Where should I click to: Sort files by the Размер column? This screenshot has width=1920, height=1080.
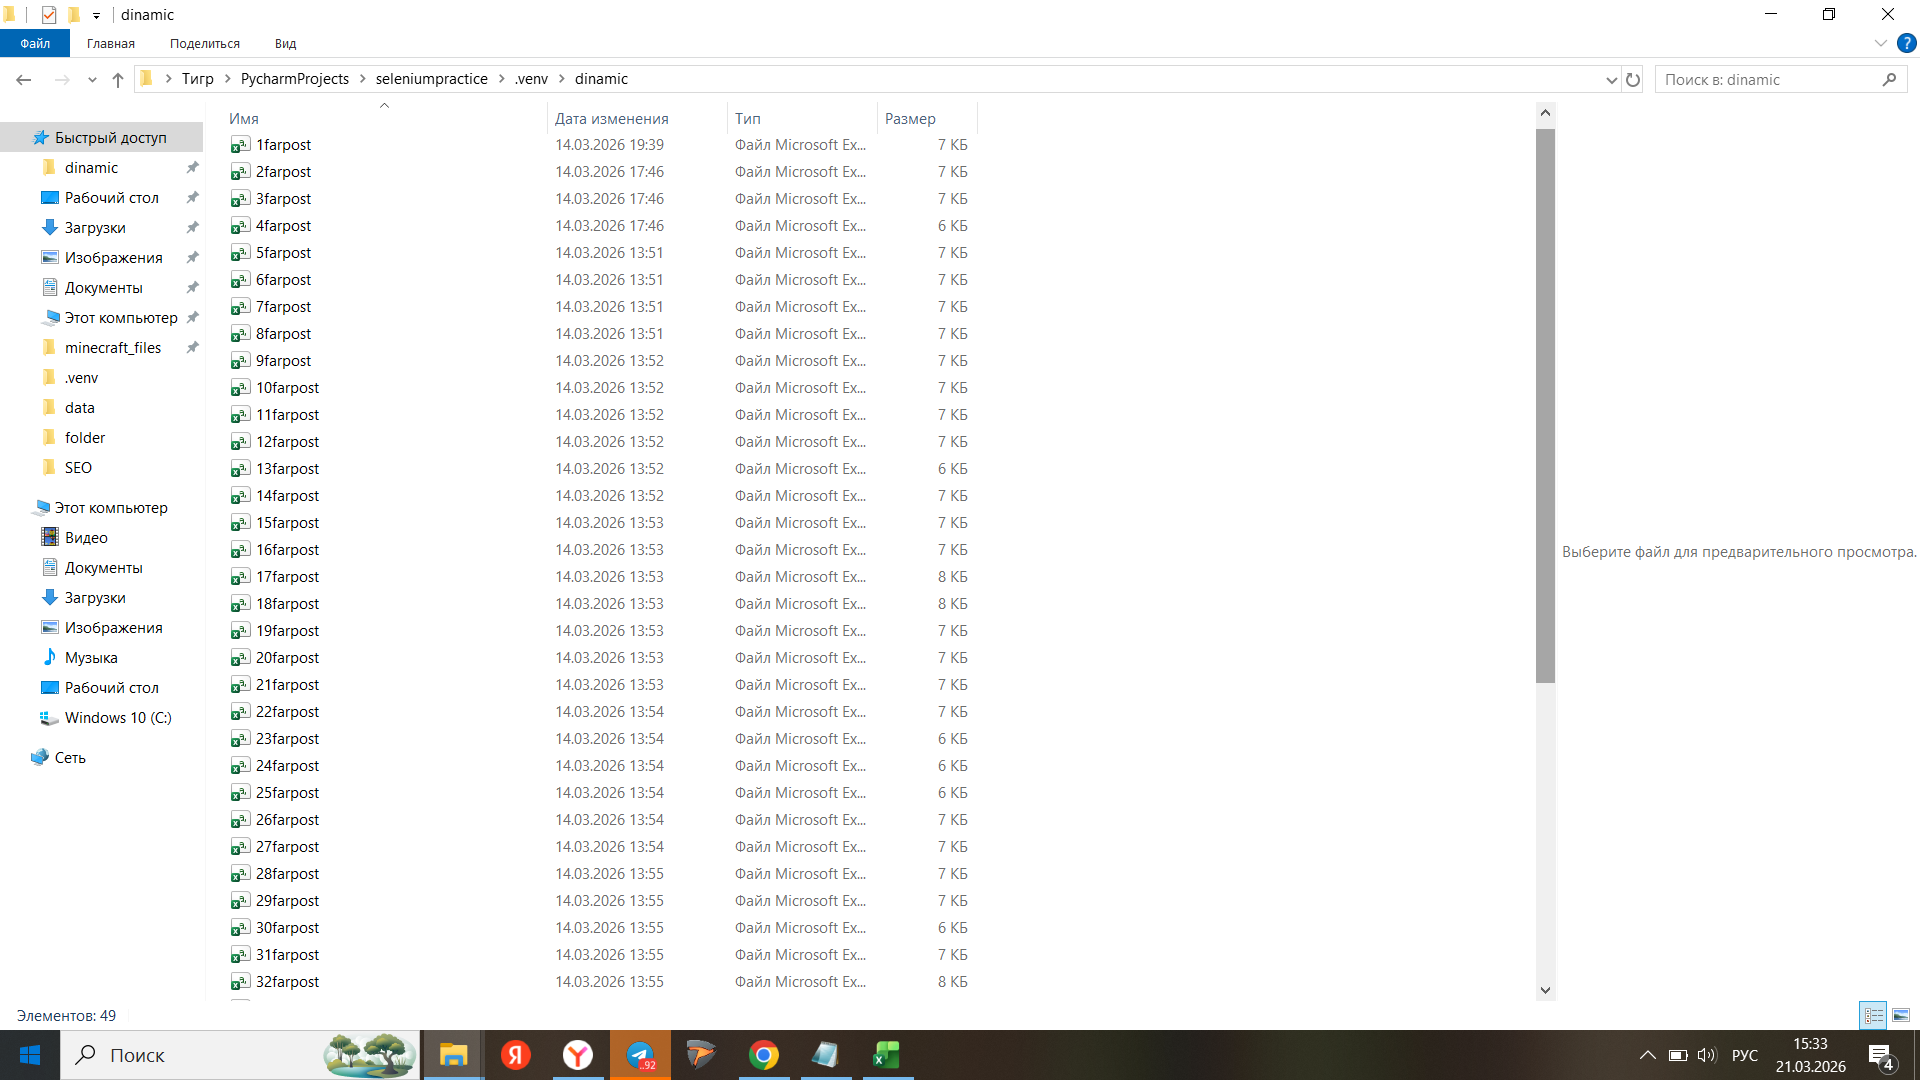(910, 118)
